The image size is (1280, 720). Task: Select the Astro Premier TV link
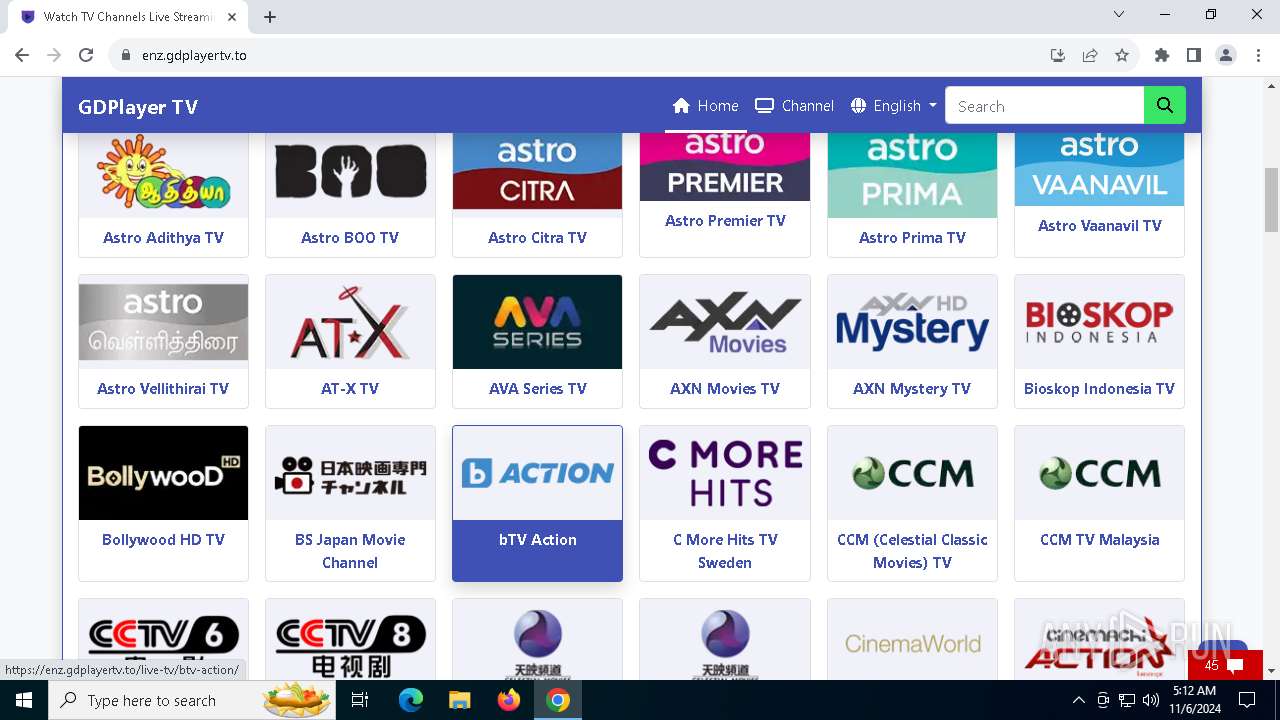(725, 221)
